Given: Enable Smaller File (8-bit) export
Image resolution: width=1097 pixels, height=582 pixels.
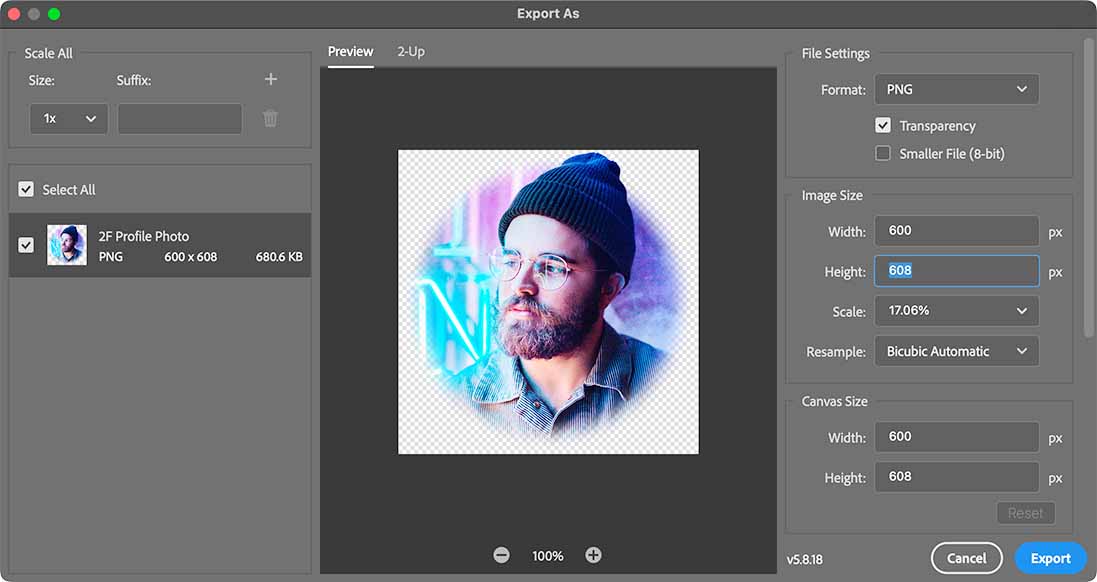Looking at the screenshot, I should point(883,153).
